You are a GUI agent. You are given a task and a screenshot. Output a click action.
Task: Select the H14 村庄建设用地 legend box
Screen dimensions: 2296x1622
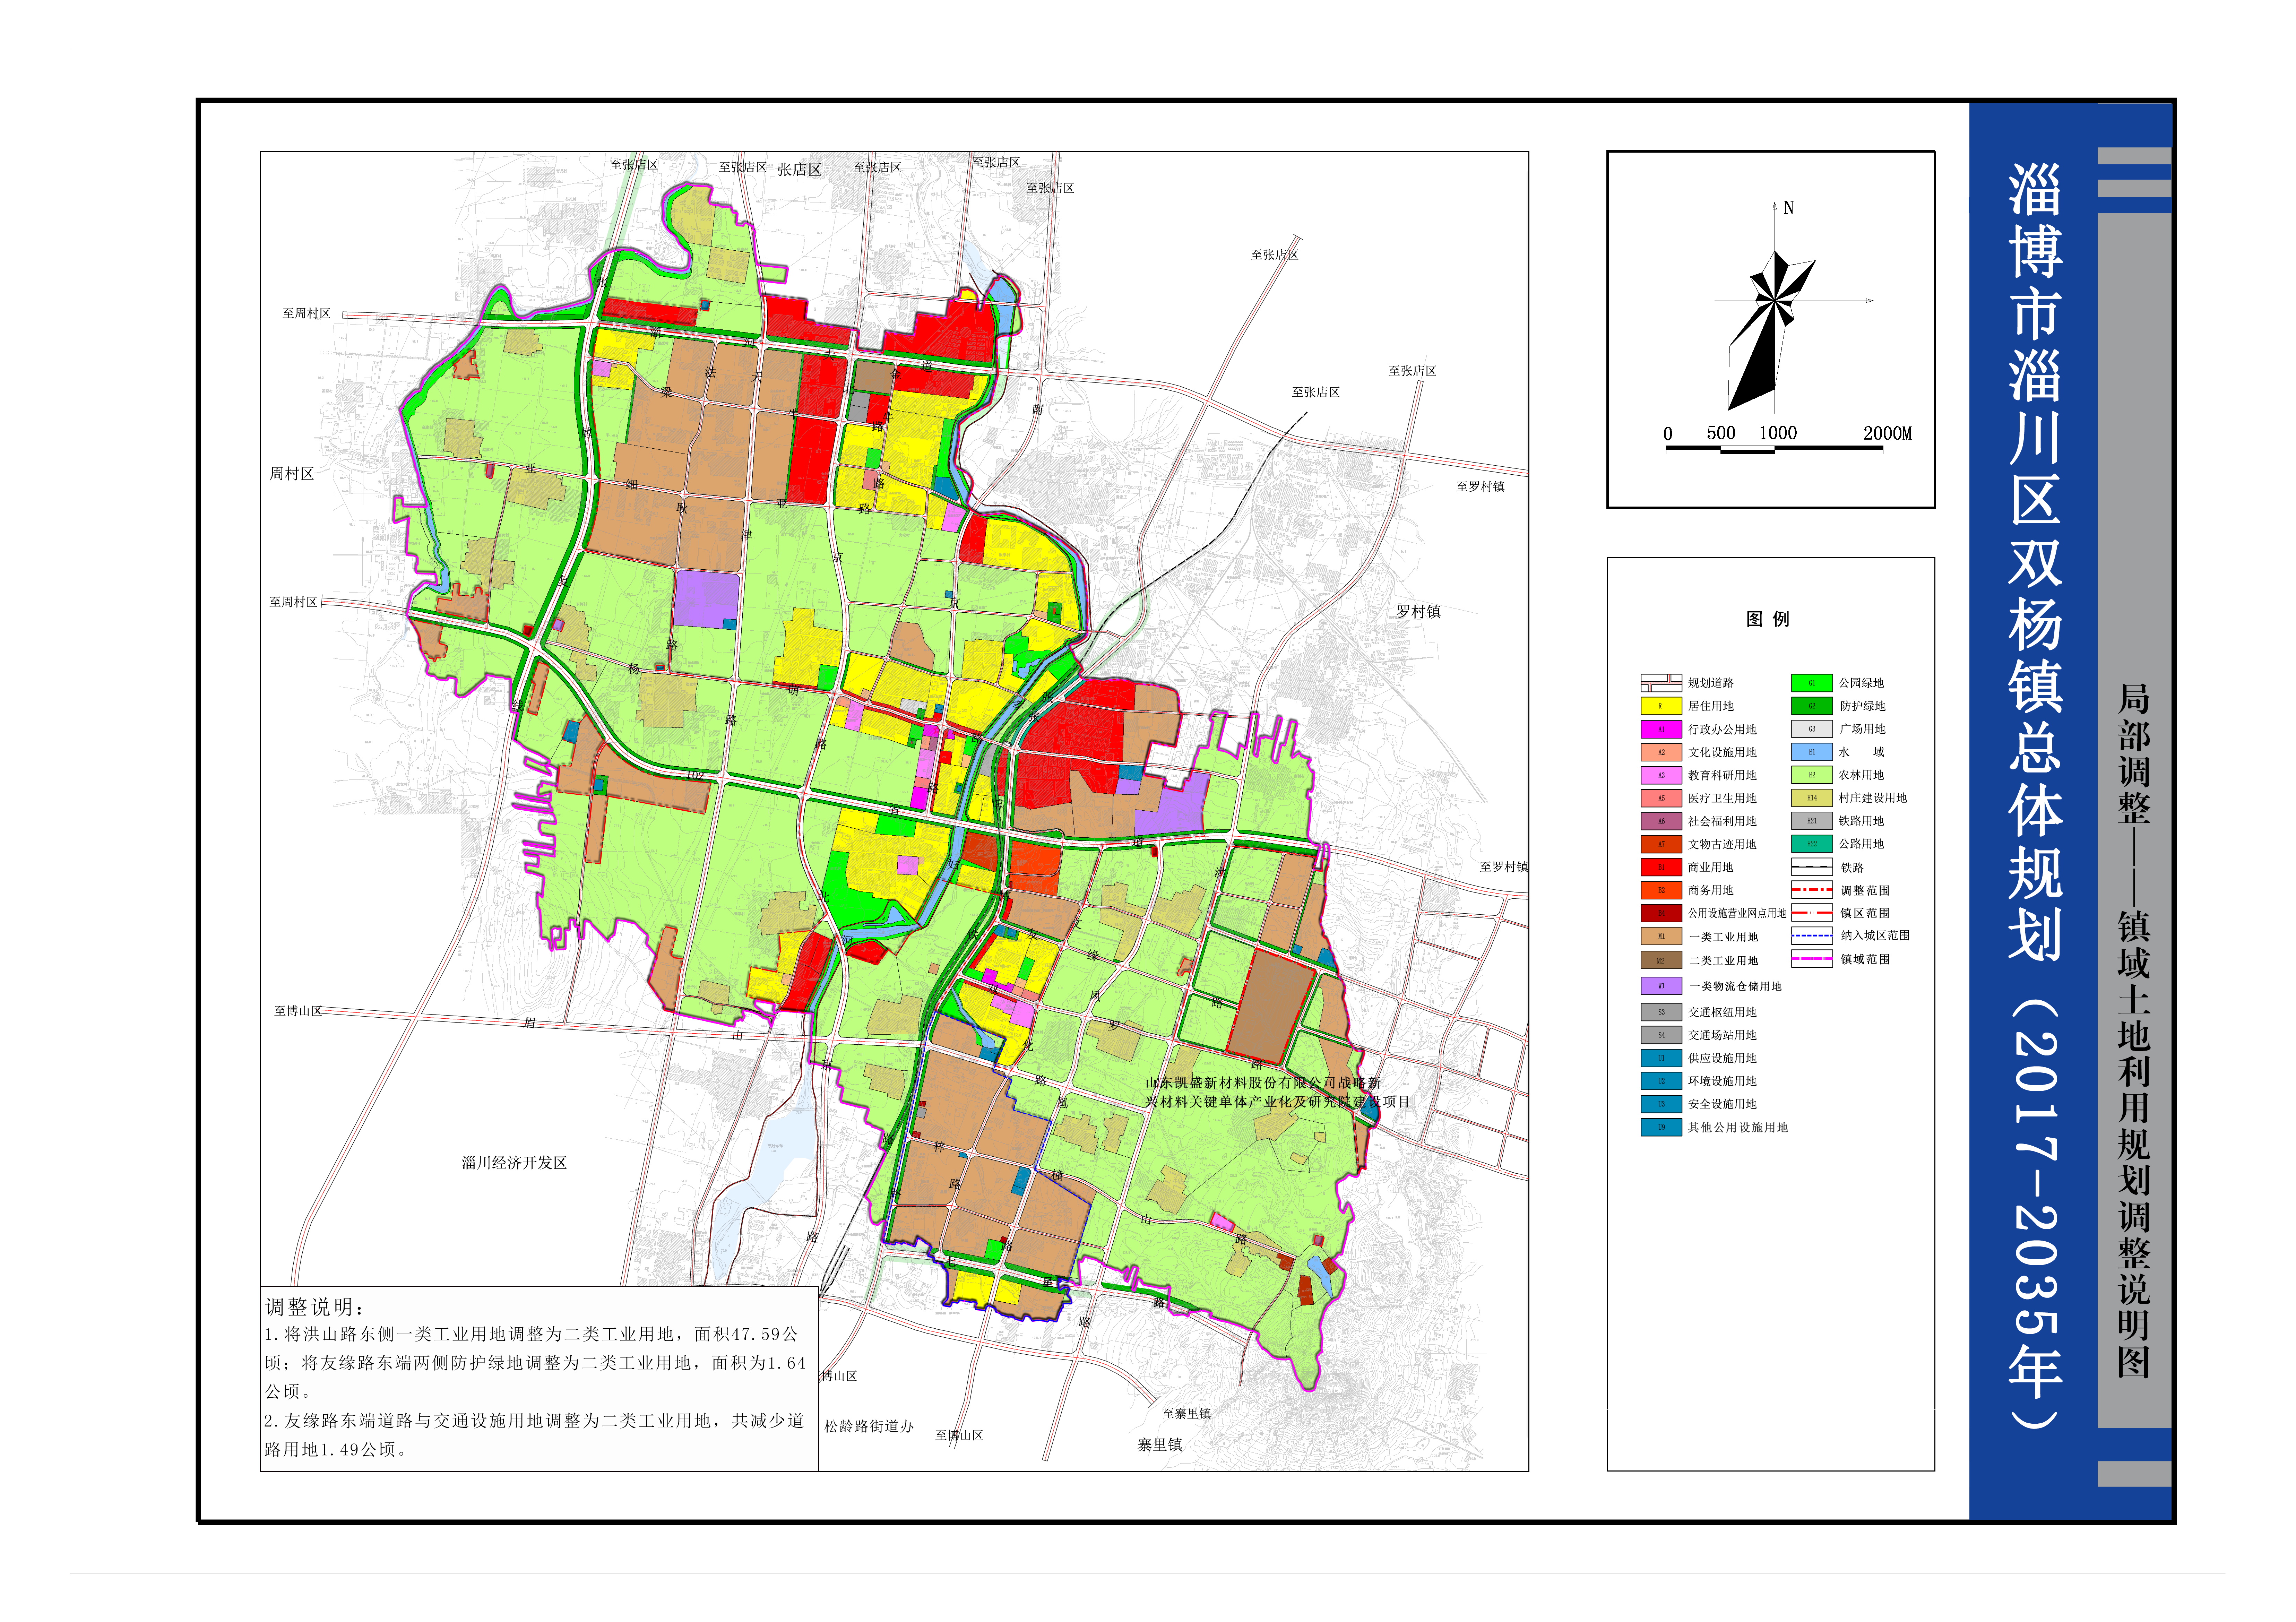pos(1812,798)
